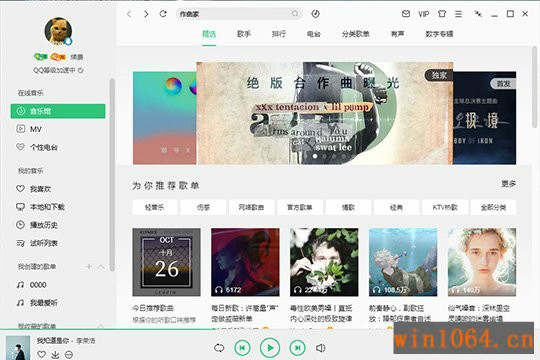Mute the volume speaker icon

click(320, 348)
